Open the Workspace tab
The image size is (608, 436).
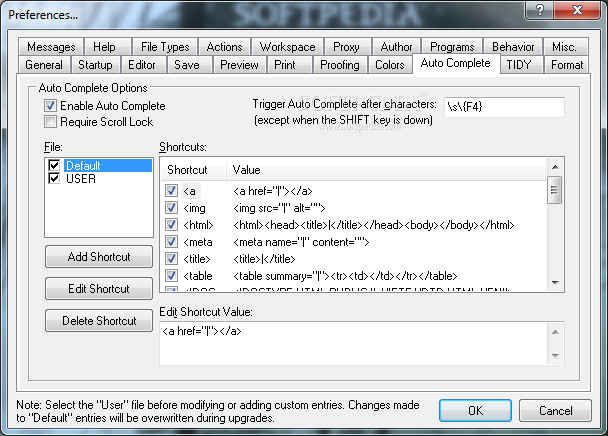pyautogui.click(x=287, y=47)
